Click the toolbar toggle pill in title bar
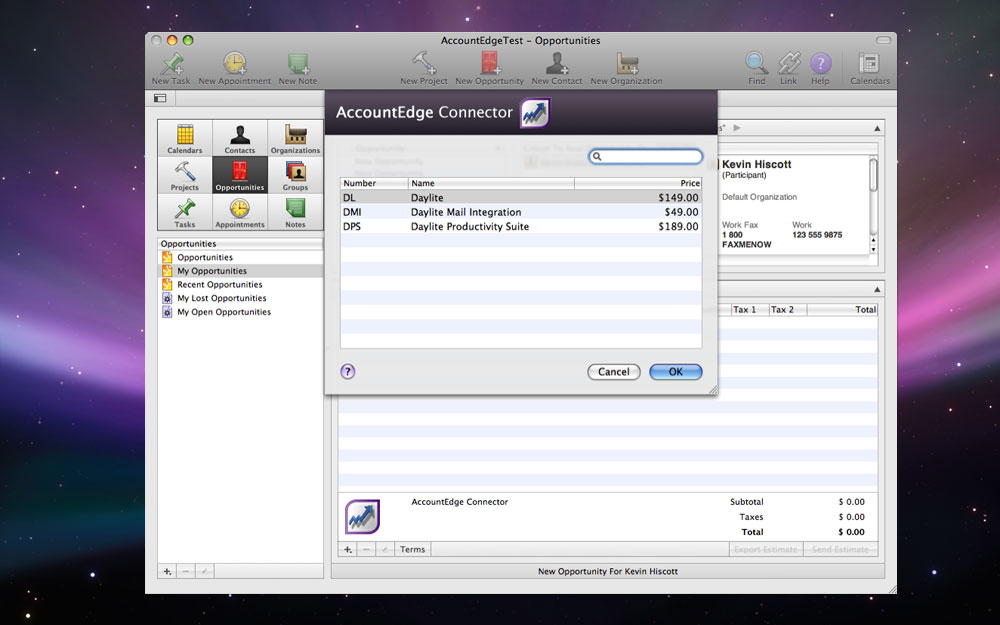This screenshot has width=1000, height=625. point(883,40)
